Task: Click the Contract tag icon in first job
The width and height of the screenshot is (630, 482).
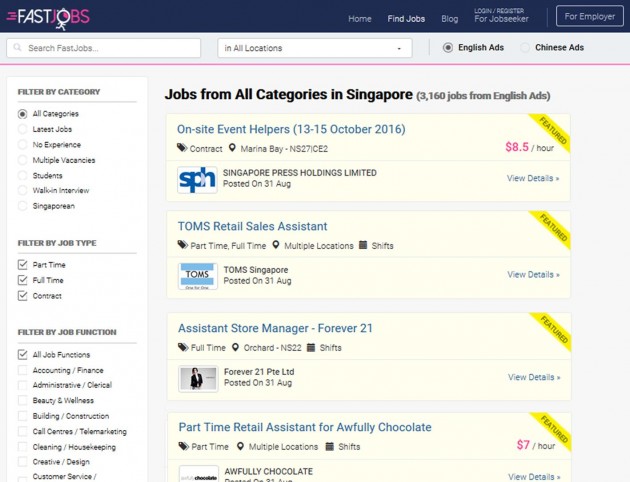Action: (182, 148)
